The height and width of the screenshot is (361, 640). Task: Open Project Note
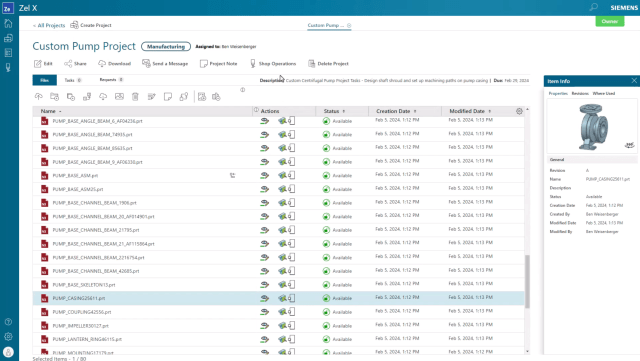(218, 64)
